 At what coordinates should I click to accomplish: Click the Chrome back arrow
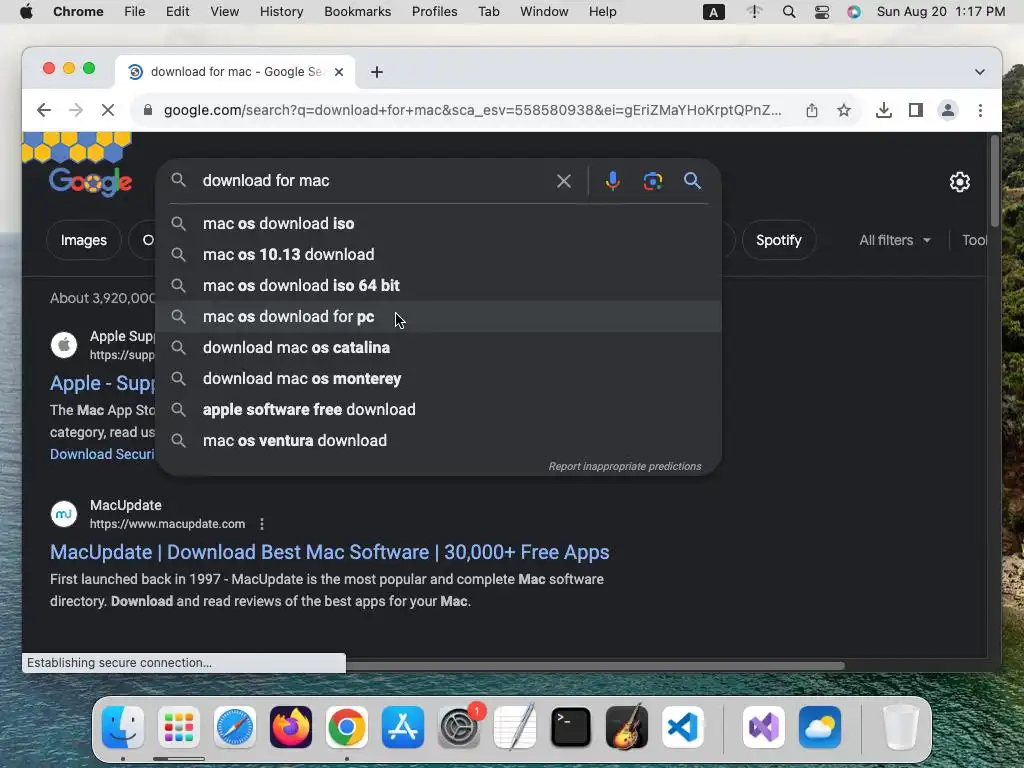44,110
